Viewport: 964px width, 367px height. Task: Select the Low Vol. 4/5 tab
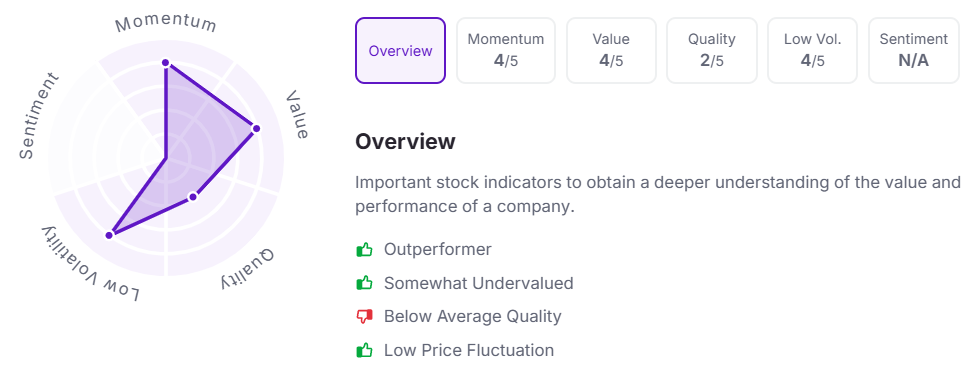(x=812, y=50)
